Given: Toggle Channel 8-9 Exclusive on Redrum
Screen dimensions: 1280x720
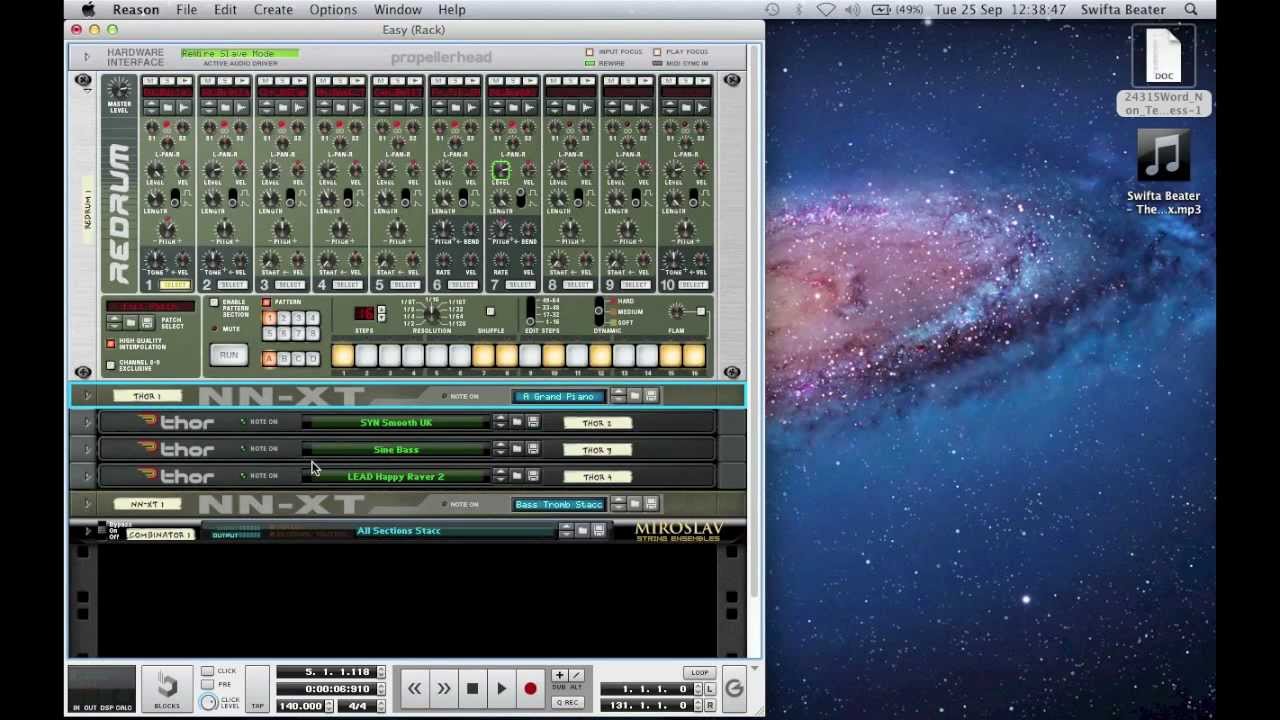Looking at the screenshot, I should tap(111, 365).
